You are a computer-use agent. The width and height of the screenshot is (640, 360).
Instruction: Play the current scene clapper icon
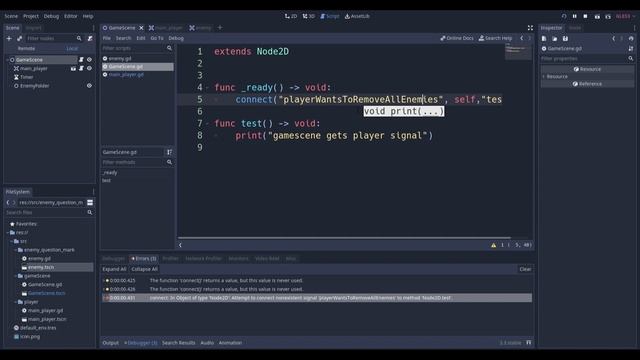click(597, 16)
